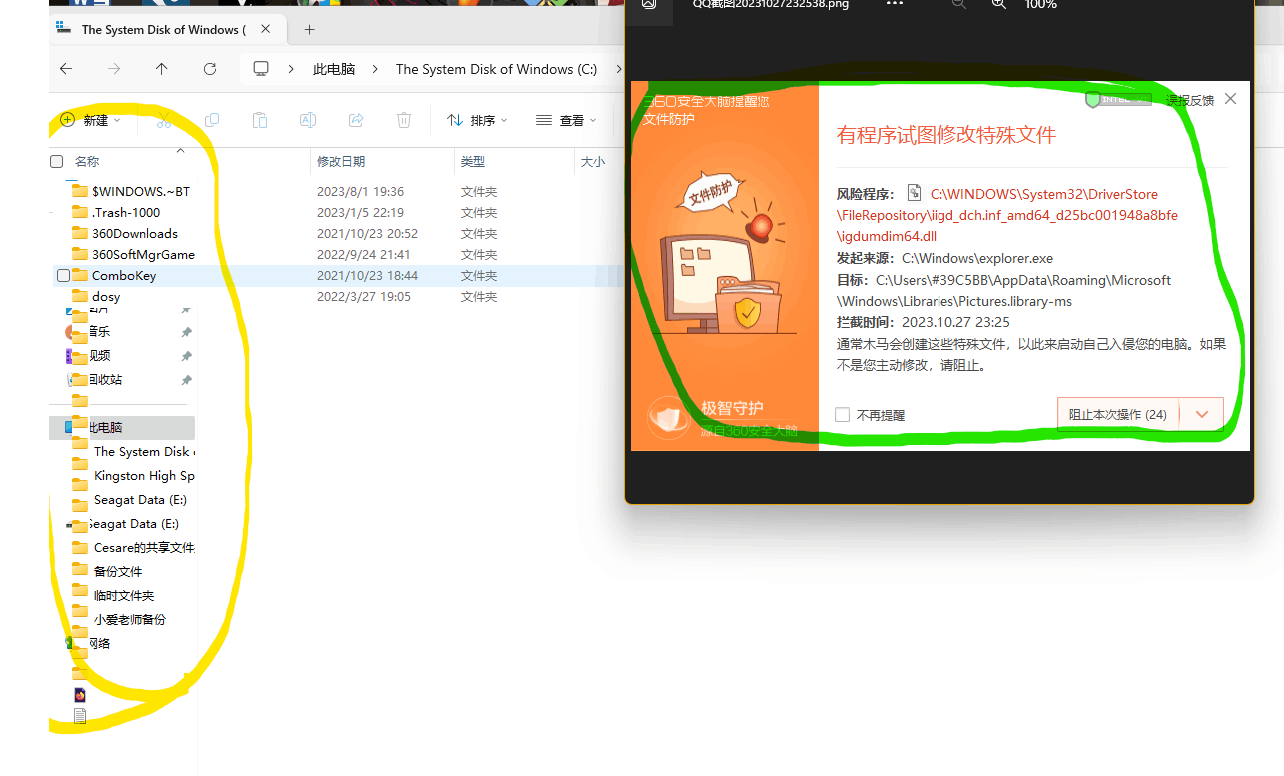Click the INTEL shield badge in popup

tap(1118, 99)
